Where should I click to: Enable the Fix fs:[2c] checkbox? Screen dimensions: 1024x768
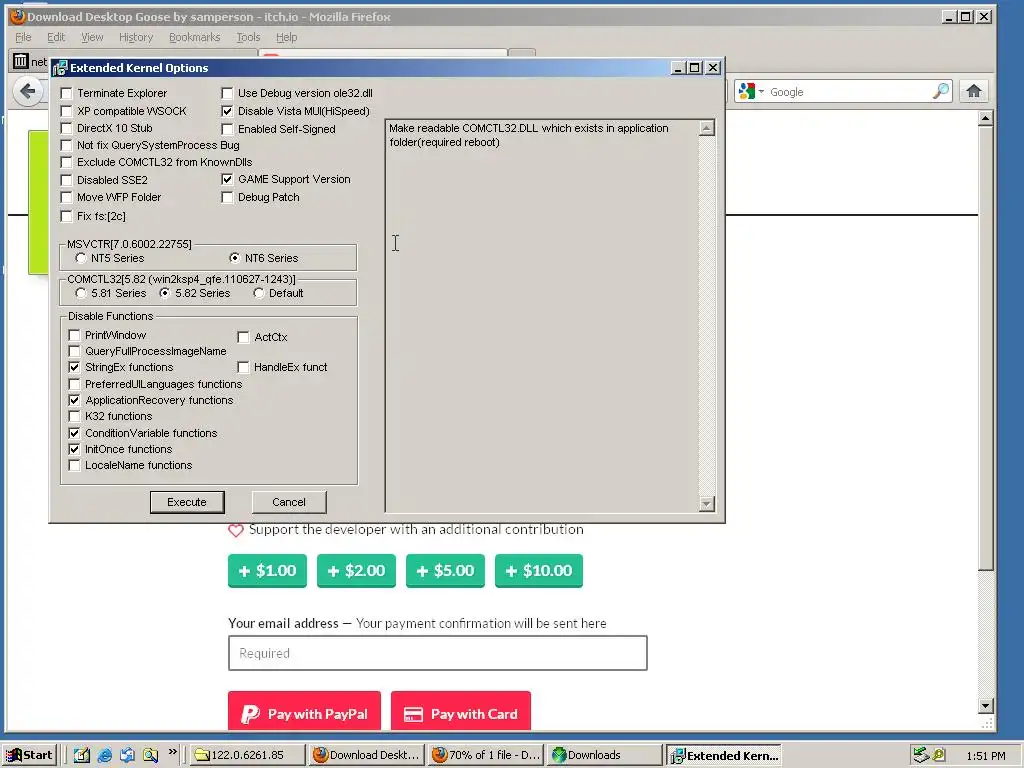click(x=67, y=216)
